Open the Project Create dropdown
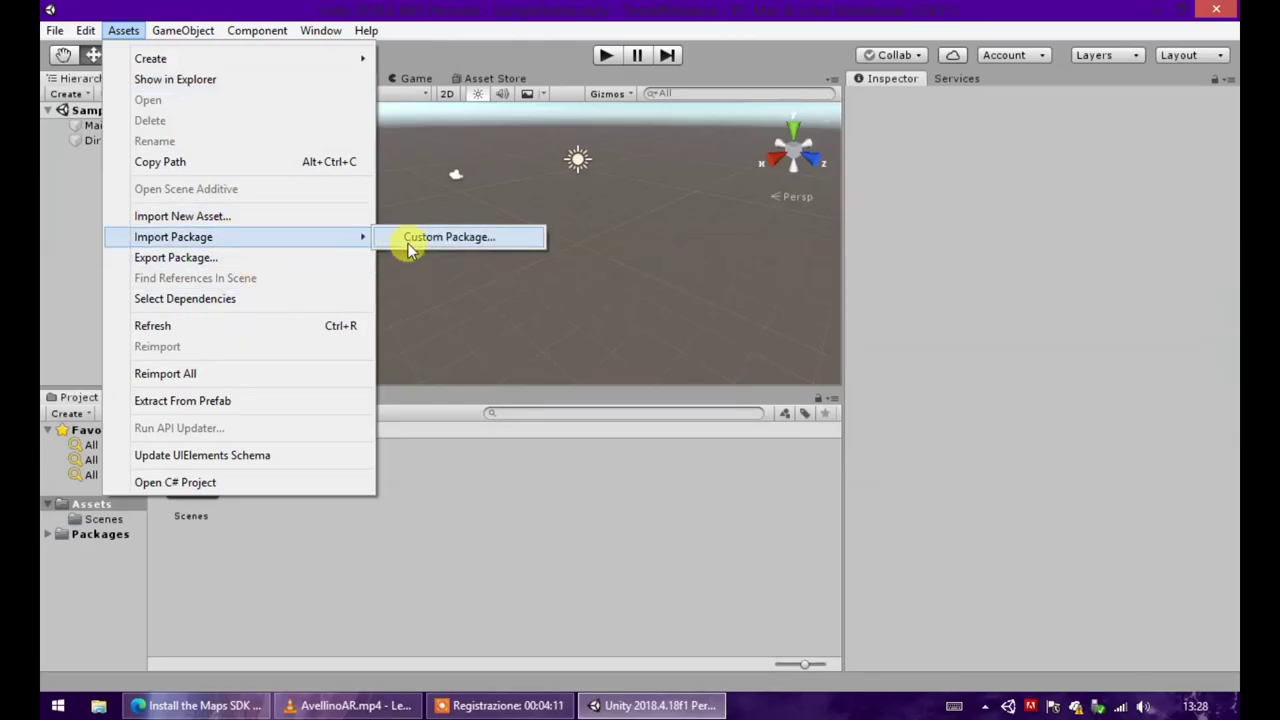This screenshot has height=720, width=1280. point(70,413)
